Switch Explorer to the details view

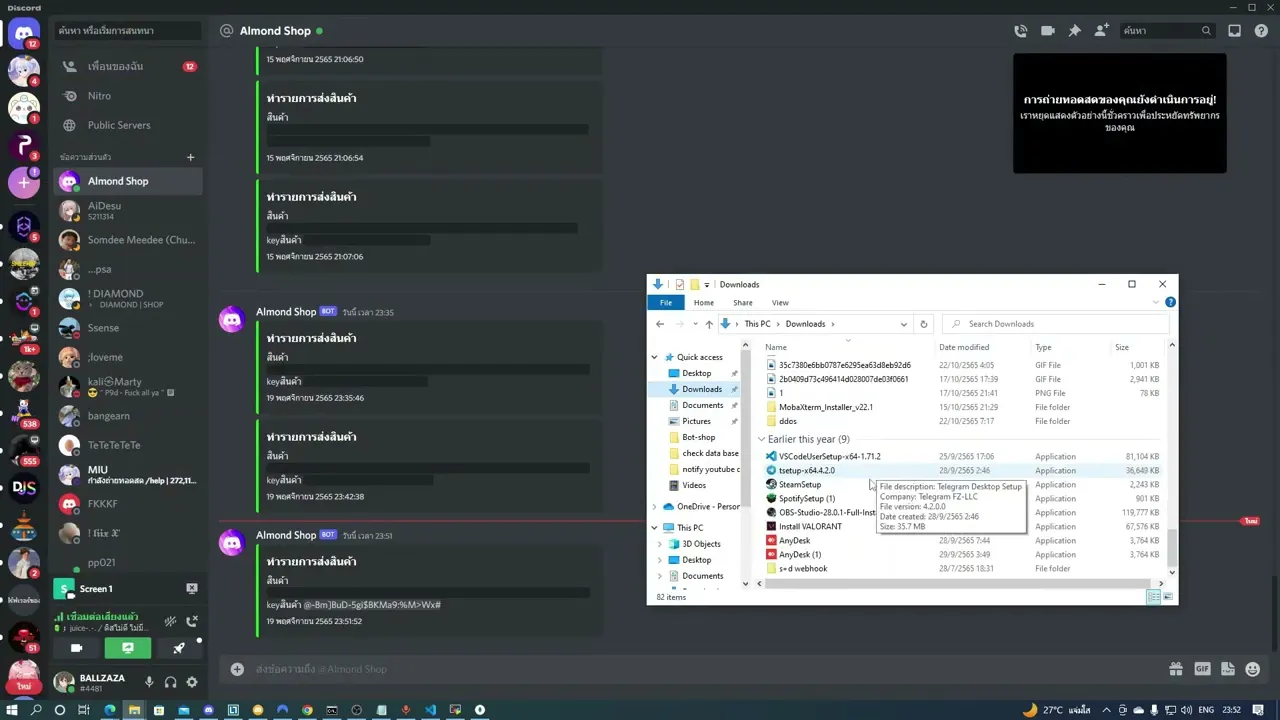tap(1153, 597)
